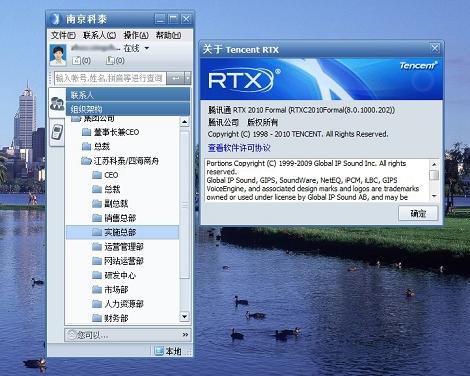
Task: Click the Copyright (C) 1998 - 2010 TENCENT text
Action: 298,134
